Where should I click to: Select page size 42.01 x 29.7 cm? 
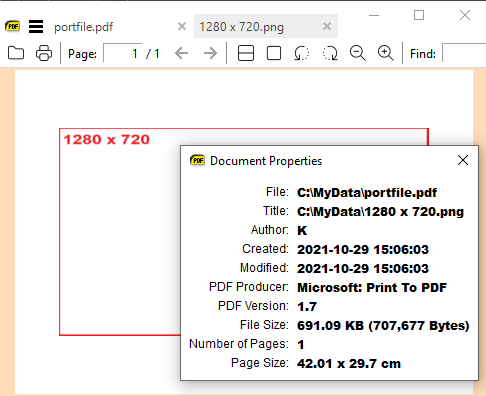click(x=349, y=364)
